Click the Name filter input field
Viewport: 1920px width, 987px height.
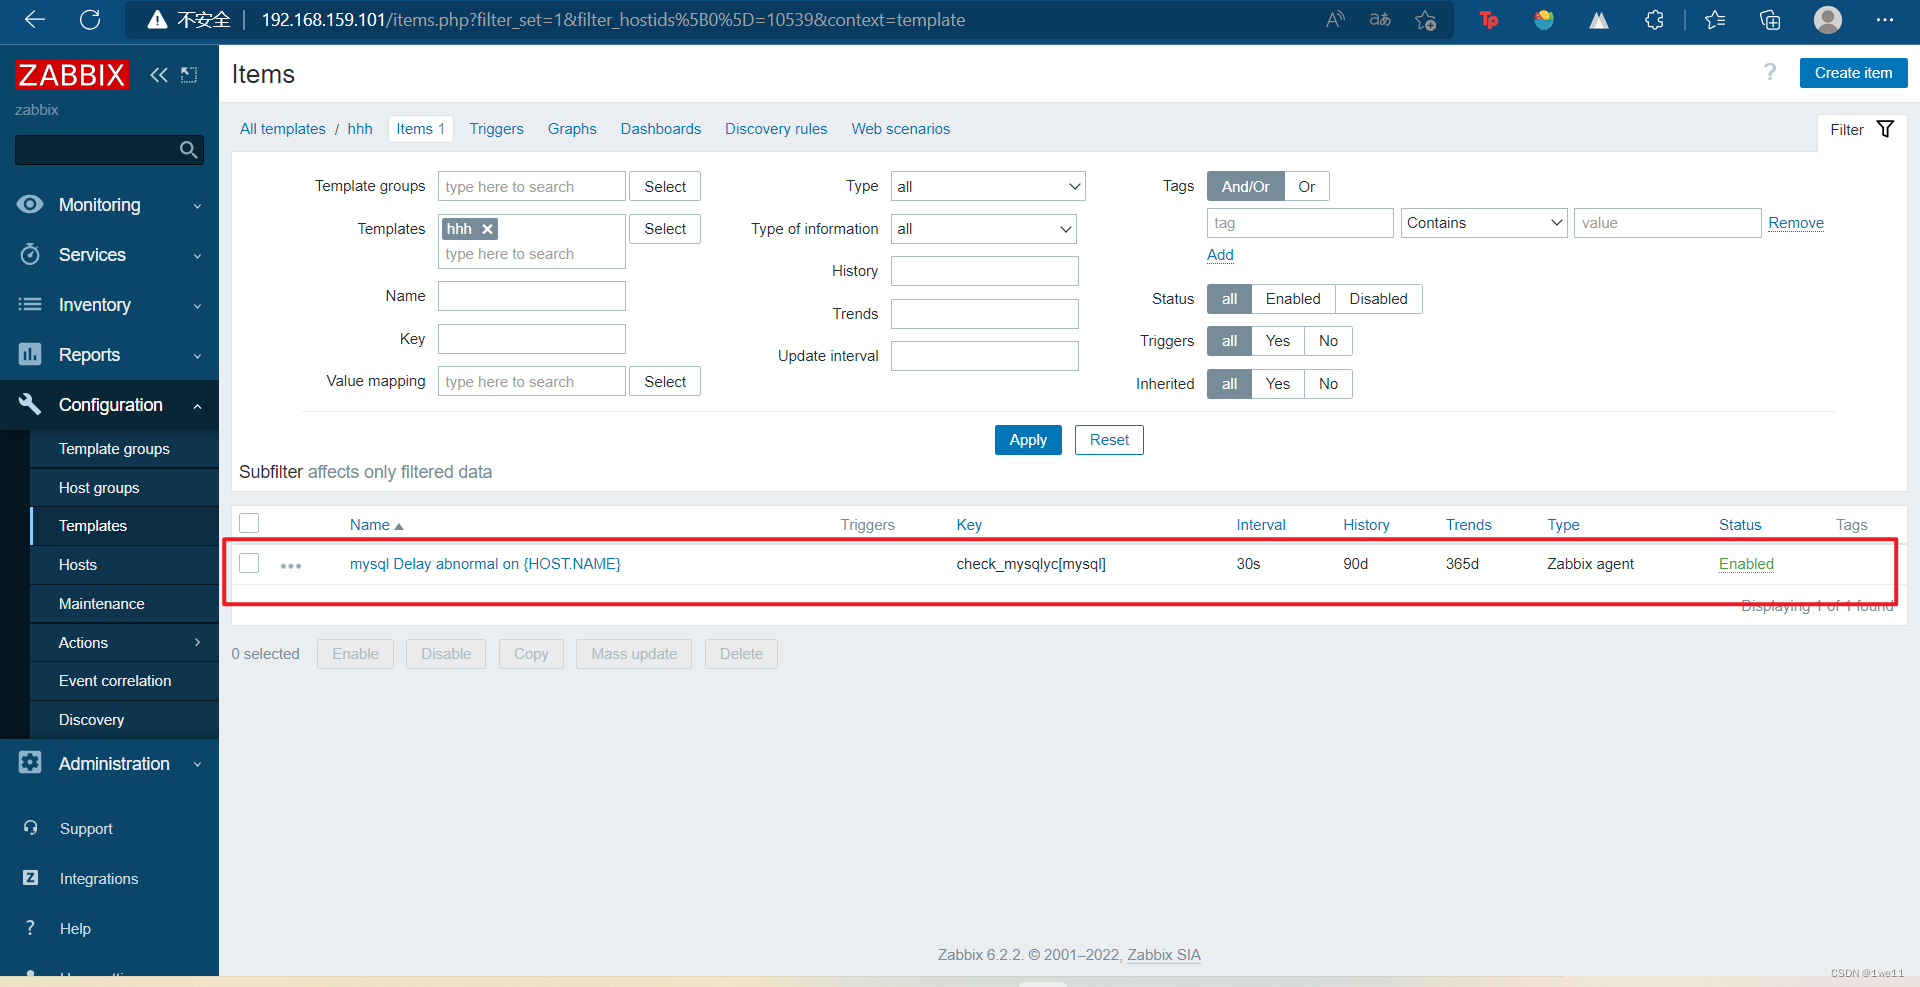click(x=532, y=296)
